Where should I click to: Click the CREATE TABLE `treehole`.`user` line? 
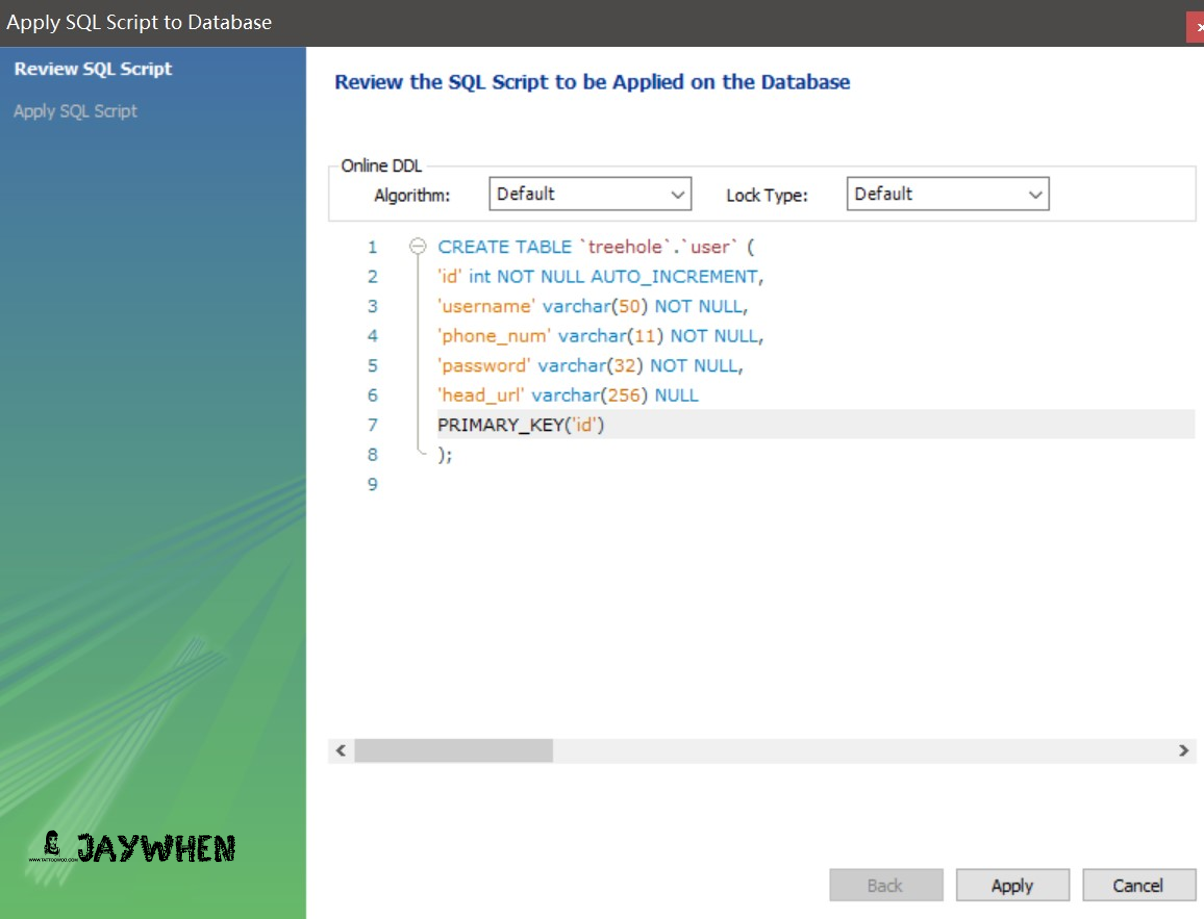point(596,247)
